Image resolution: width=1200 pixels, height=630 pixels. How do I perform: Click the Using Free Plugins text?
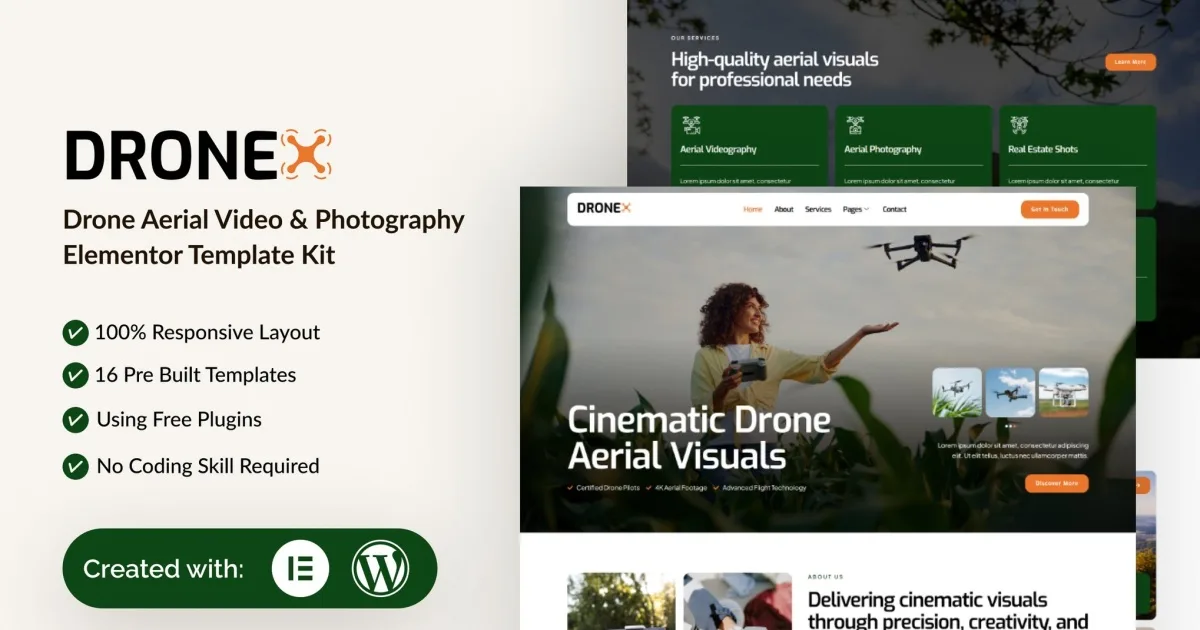click(x=179, y=420)
